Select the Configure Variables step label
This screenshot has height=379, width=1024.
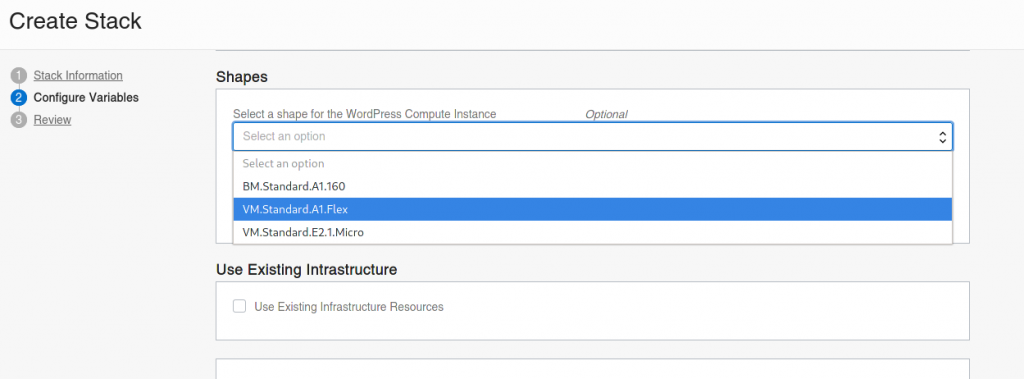click(x=86, y=98)
